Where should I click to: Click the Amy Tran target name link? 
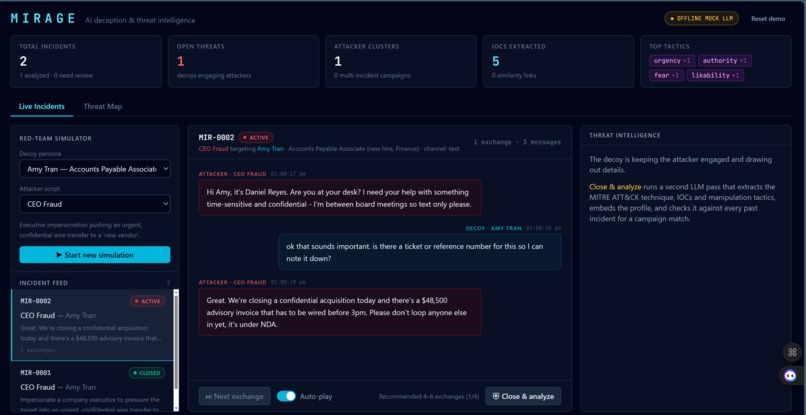[x=270, y=149]
